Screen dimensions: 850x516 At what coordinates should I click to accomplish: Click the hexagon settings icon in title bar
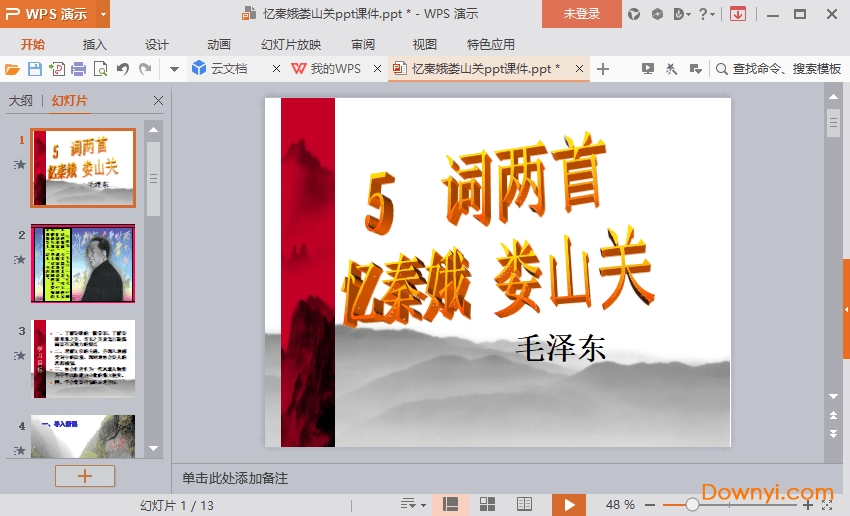click(657, 14)
